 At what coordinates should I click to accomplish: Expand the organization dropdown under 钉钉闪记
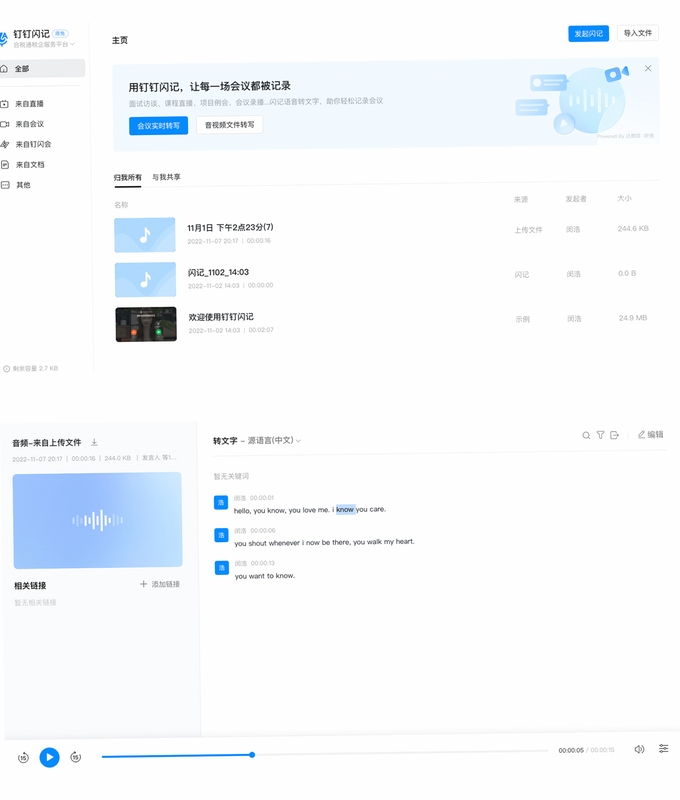click(44, 44)
